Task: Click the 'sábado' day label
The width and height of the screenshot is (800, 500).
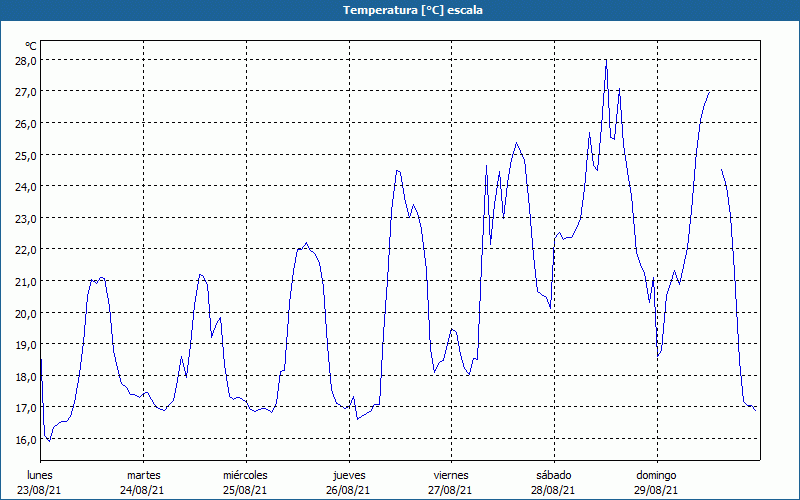Action: [x=554, y=475]
